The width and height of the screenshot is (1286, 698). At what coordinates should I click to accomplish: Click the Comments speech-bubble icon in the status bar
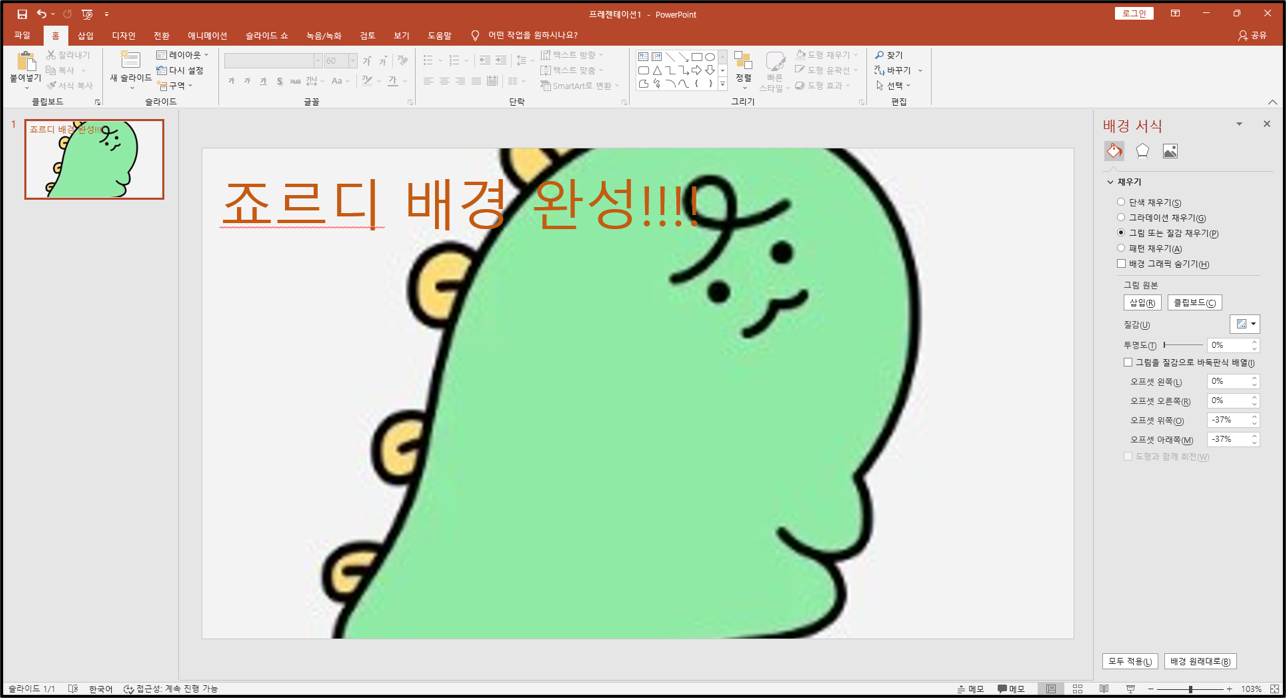point(1002,689)
